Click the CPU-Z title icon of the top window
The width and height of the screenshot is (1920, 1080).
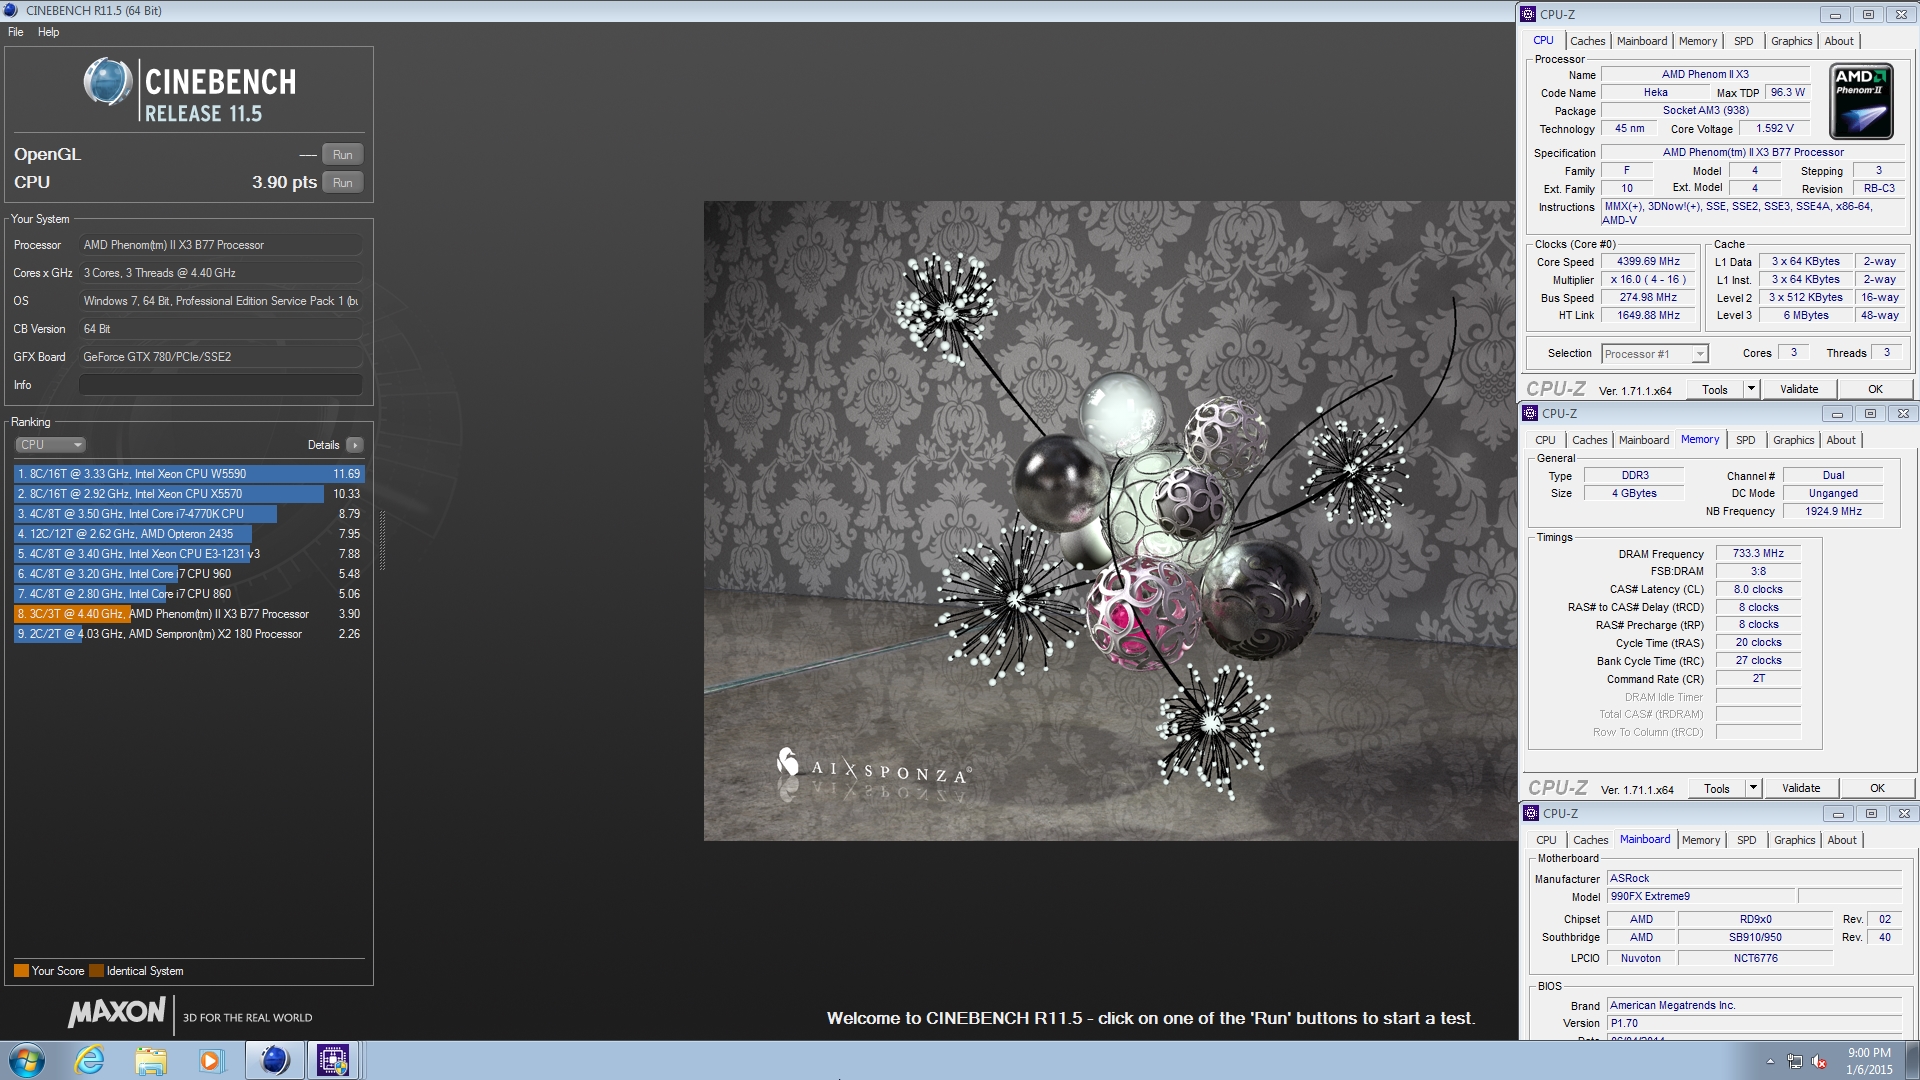coord(1528,14)
